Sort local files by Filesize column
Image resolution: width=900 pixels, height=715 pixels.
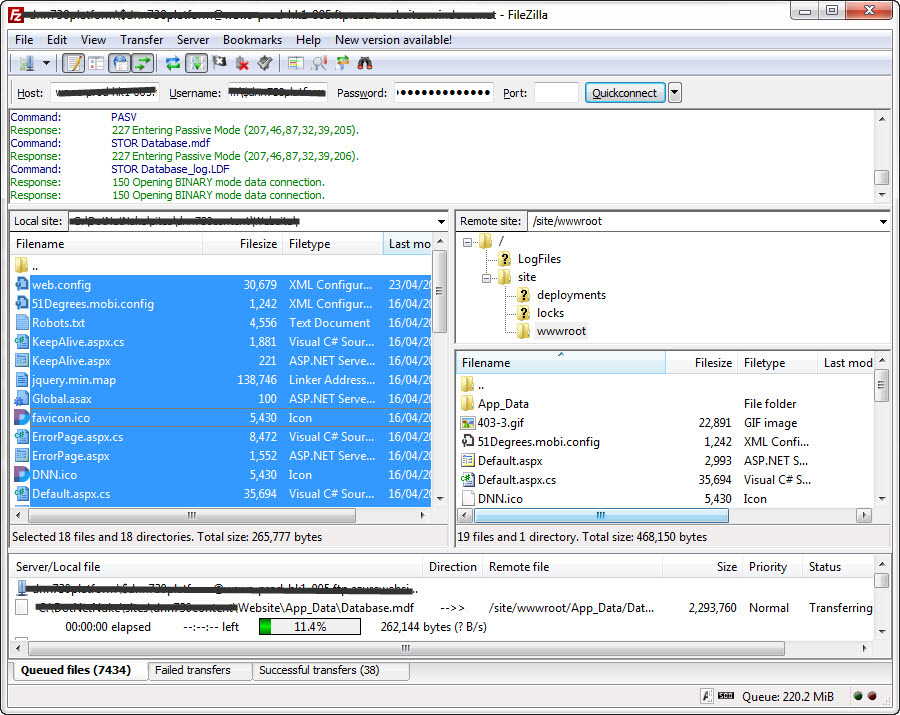[242, 244]
